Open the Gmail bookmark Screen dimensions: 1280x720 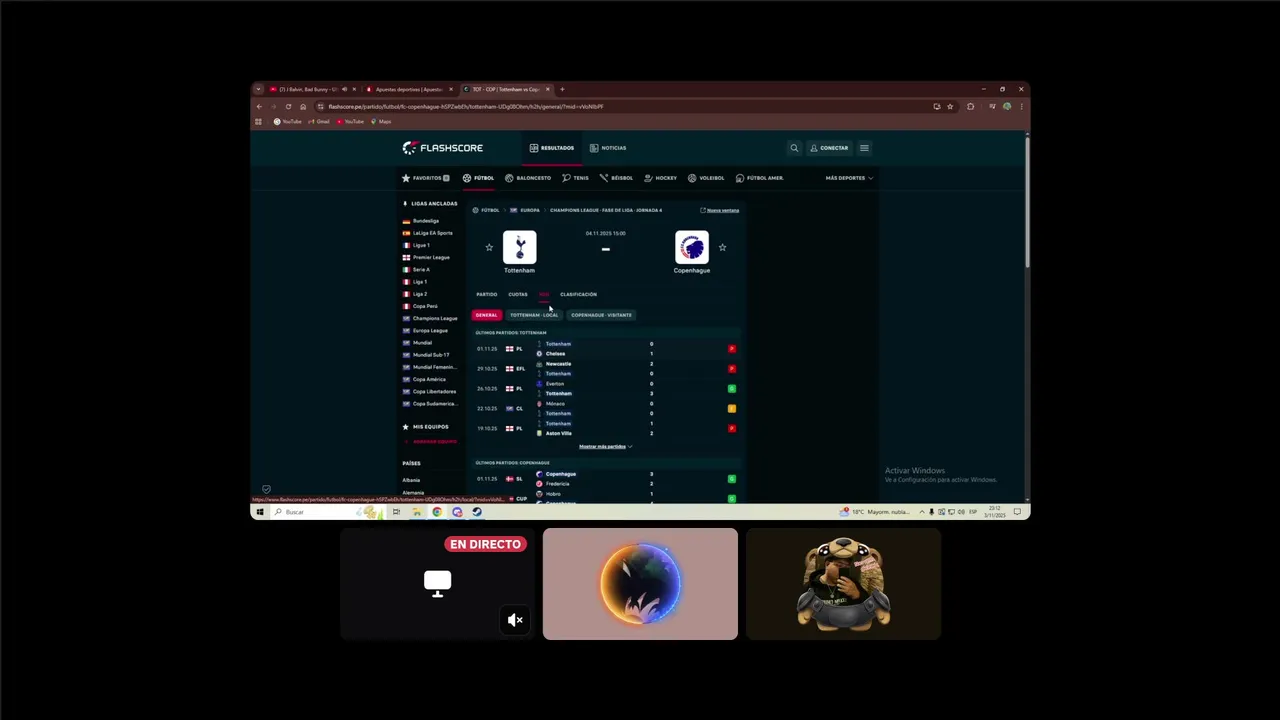coord(319,121)
